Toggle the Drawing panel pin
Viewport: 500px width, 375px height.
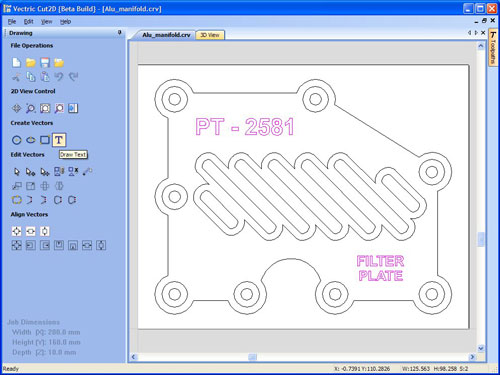pos(120,33)
